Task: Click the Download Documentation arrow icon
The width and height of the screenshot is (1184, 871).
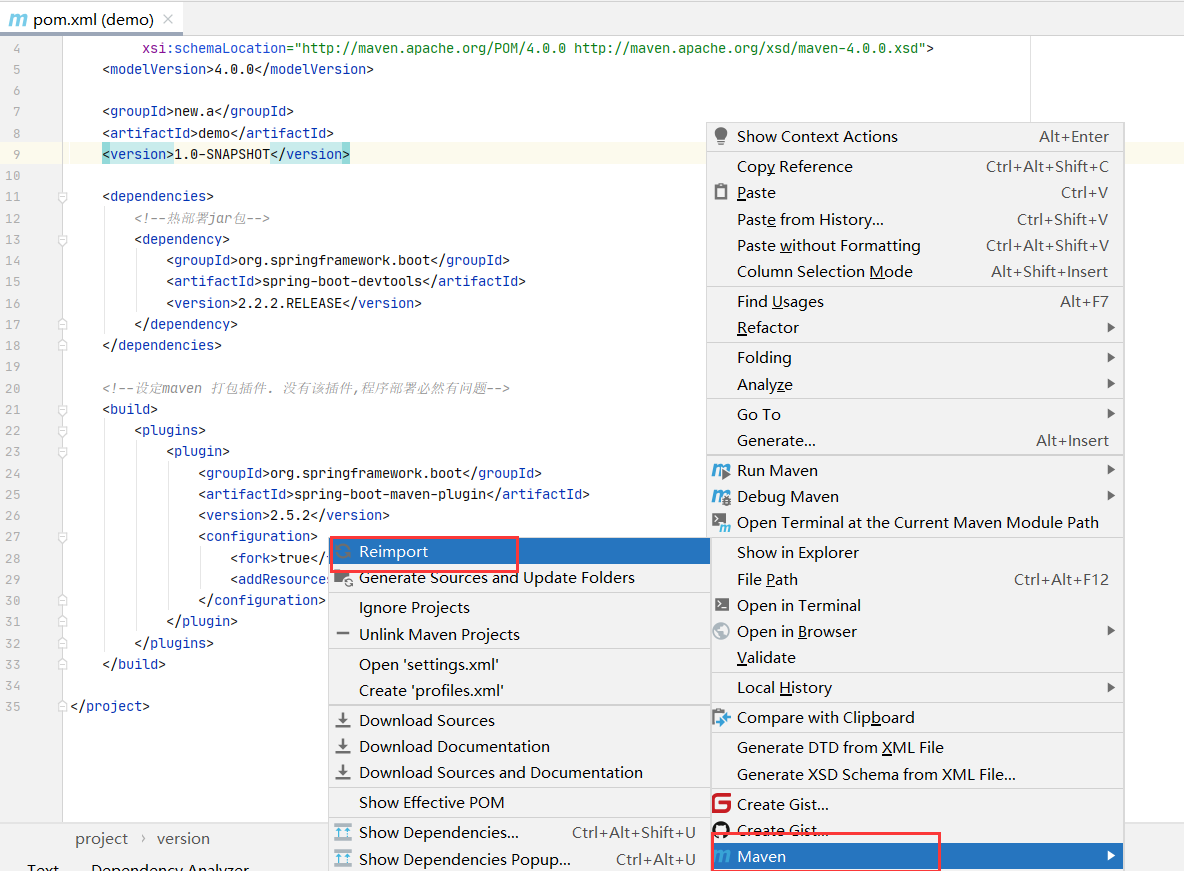Action: (x=343, y=746)
